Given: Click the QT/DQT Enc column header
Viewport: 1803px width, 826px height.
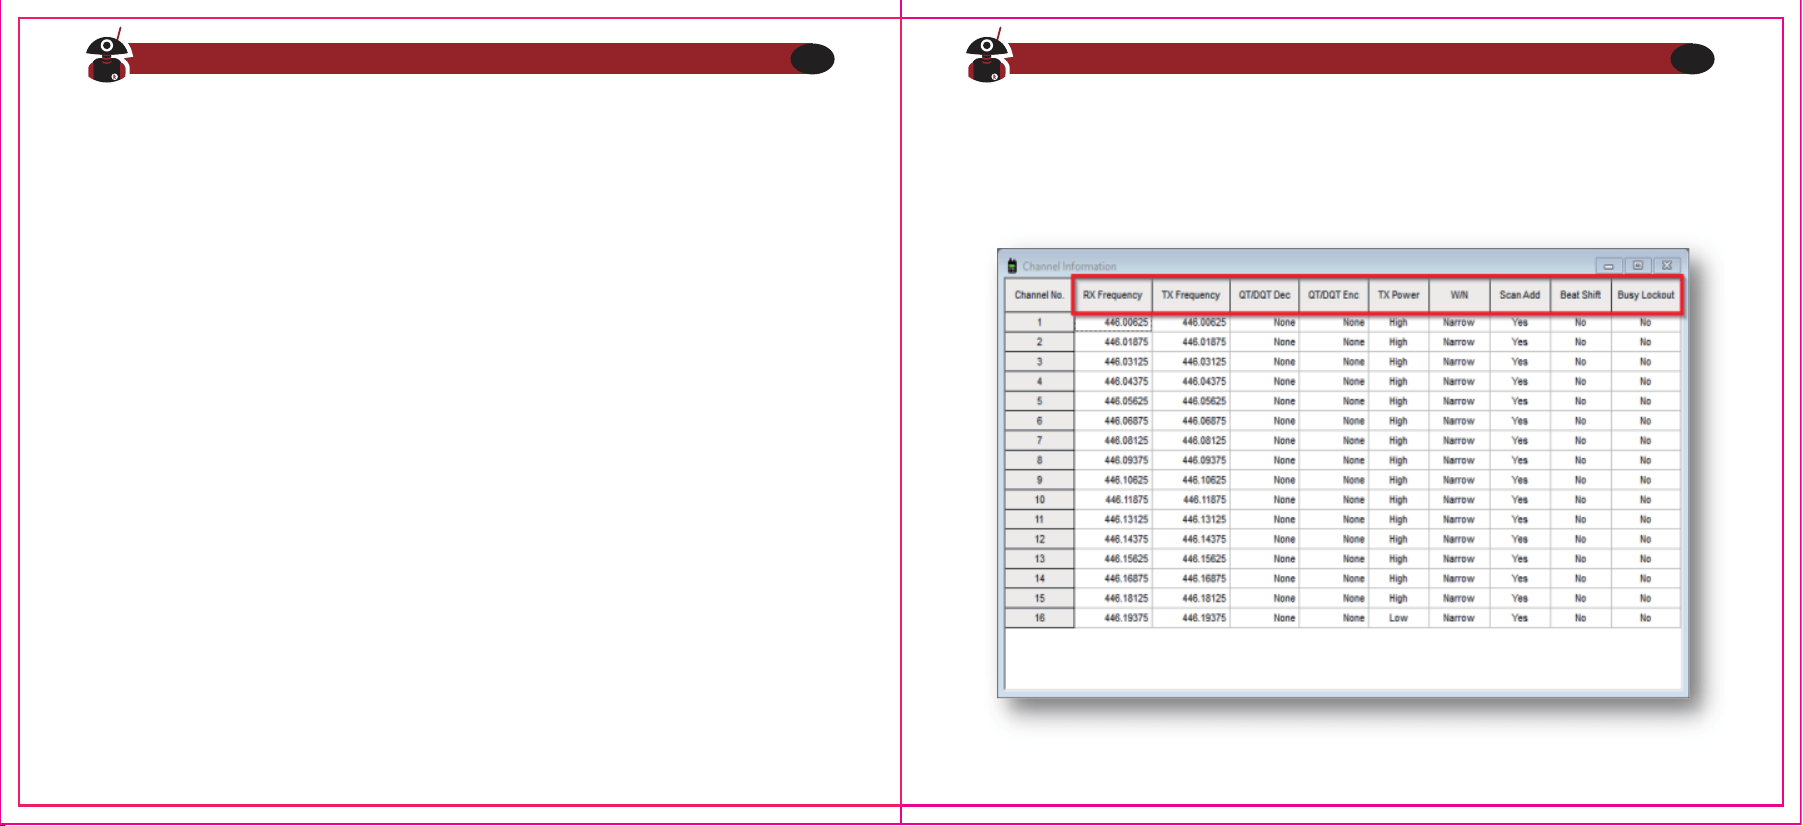Looking at the screenshot, I should [1333, 295].
